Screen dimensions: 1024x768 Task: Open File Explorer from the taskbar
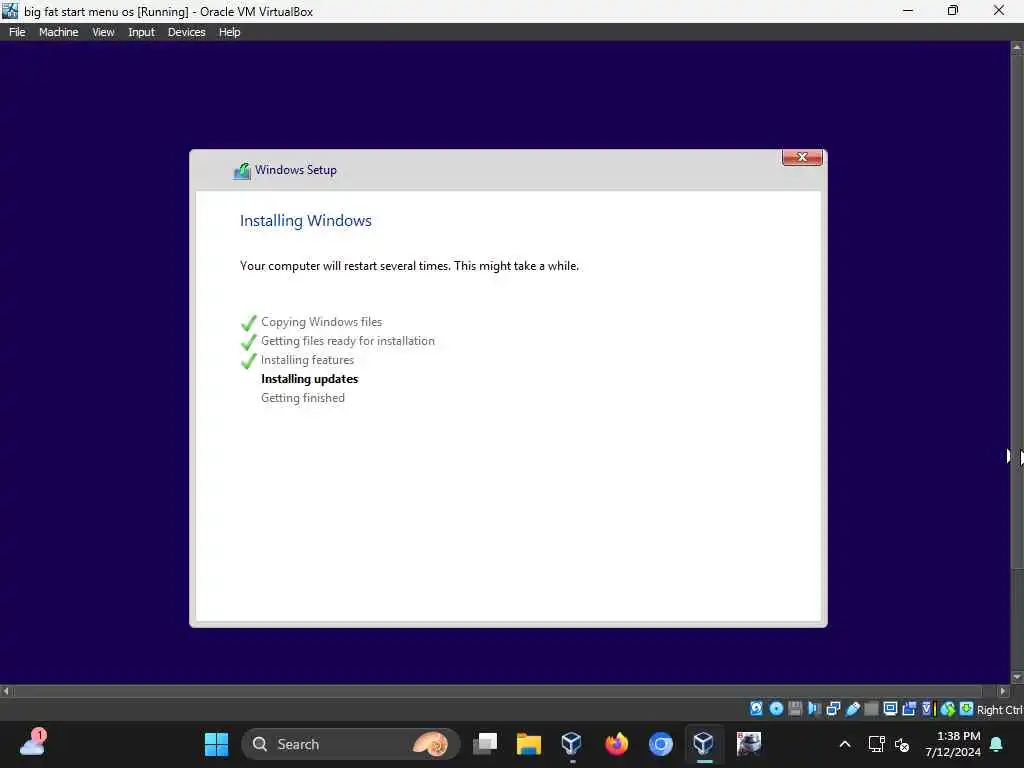(x=528, y=744)
